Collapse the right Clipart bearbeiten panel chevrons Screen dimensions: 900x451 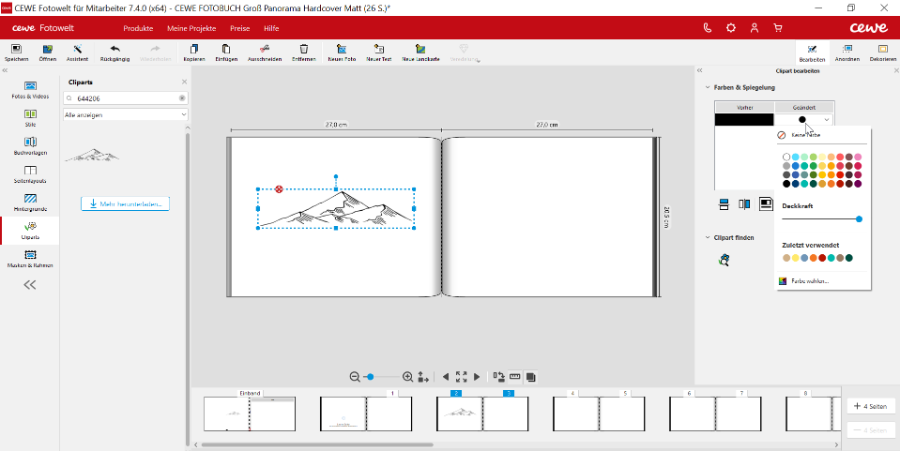[700, 71]
